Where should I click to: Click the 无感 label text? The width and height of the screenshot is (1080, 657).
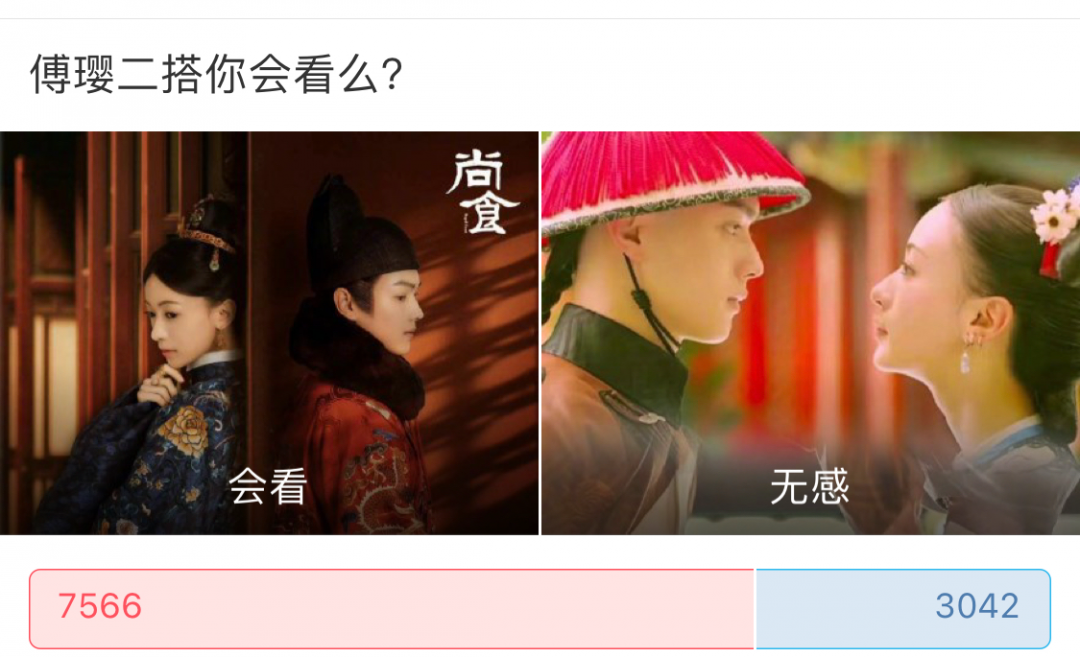pos(810,486)
